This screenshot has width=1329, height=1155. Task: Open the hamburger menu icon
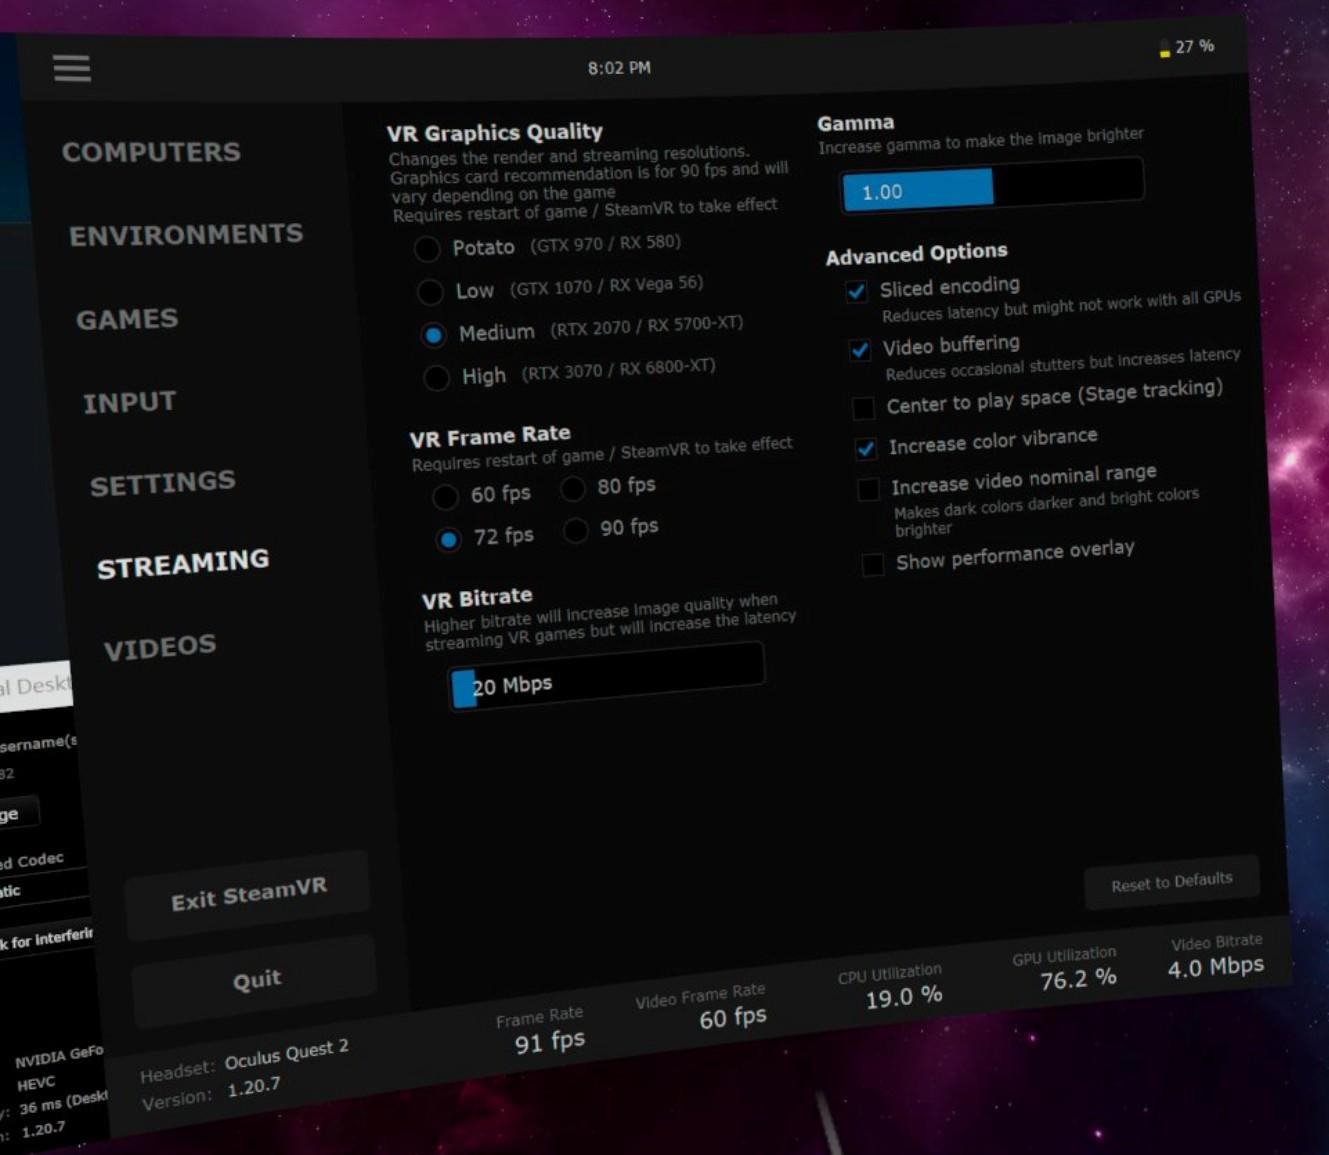(72, 68)
